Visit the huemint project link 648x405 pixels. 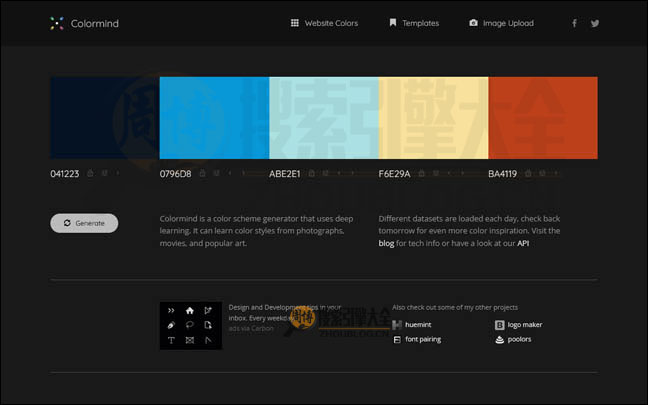pos(418,325)
